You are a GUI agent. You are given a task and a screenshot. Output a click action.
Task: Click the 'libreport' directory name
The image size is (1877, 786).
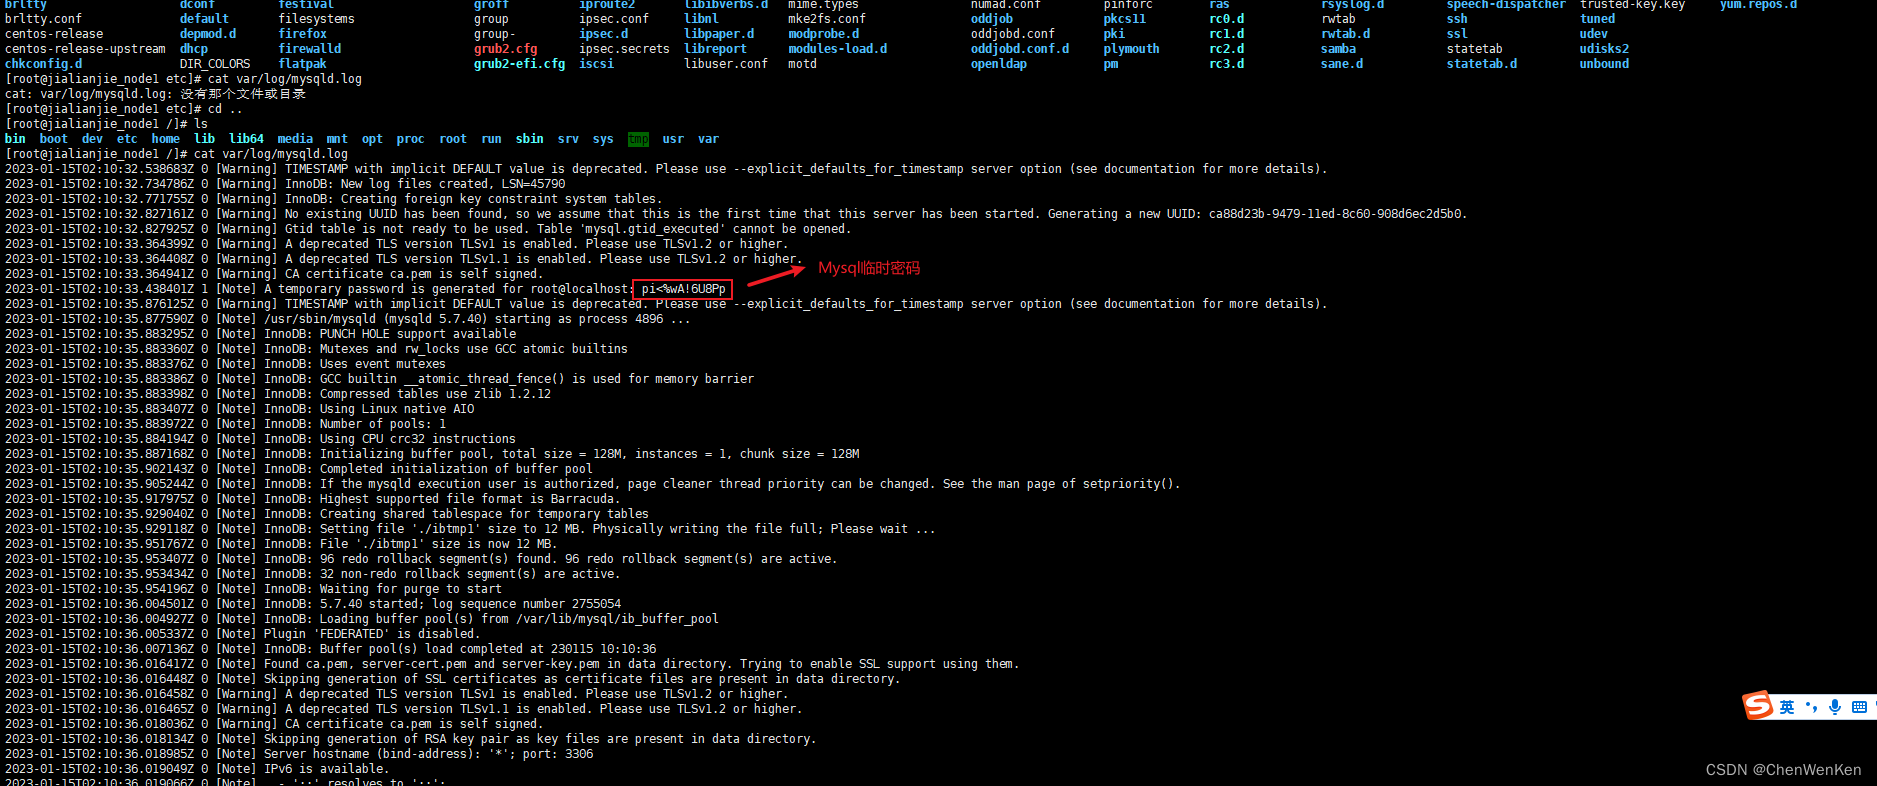click(715, 49)
